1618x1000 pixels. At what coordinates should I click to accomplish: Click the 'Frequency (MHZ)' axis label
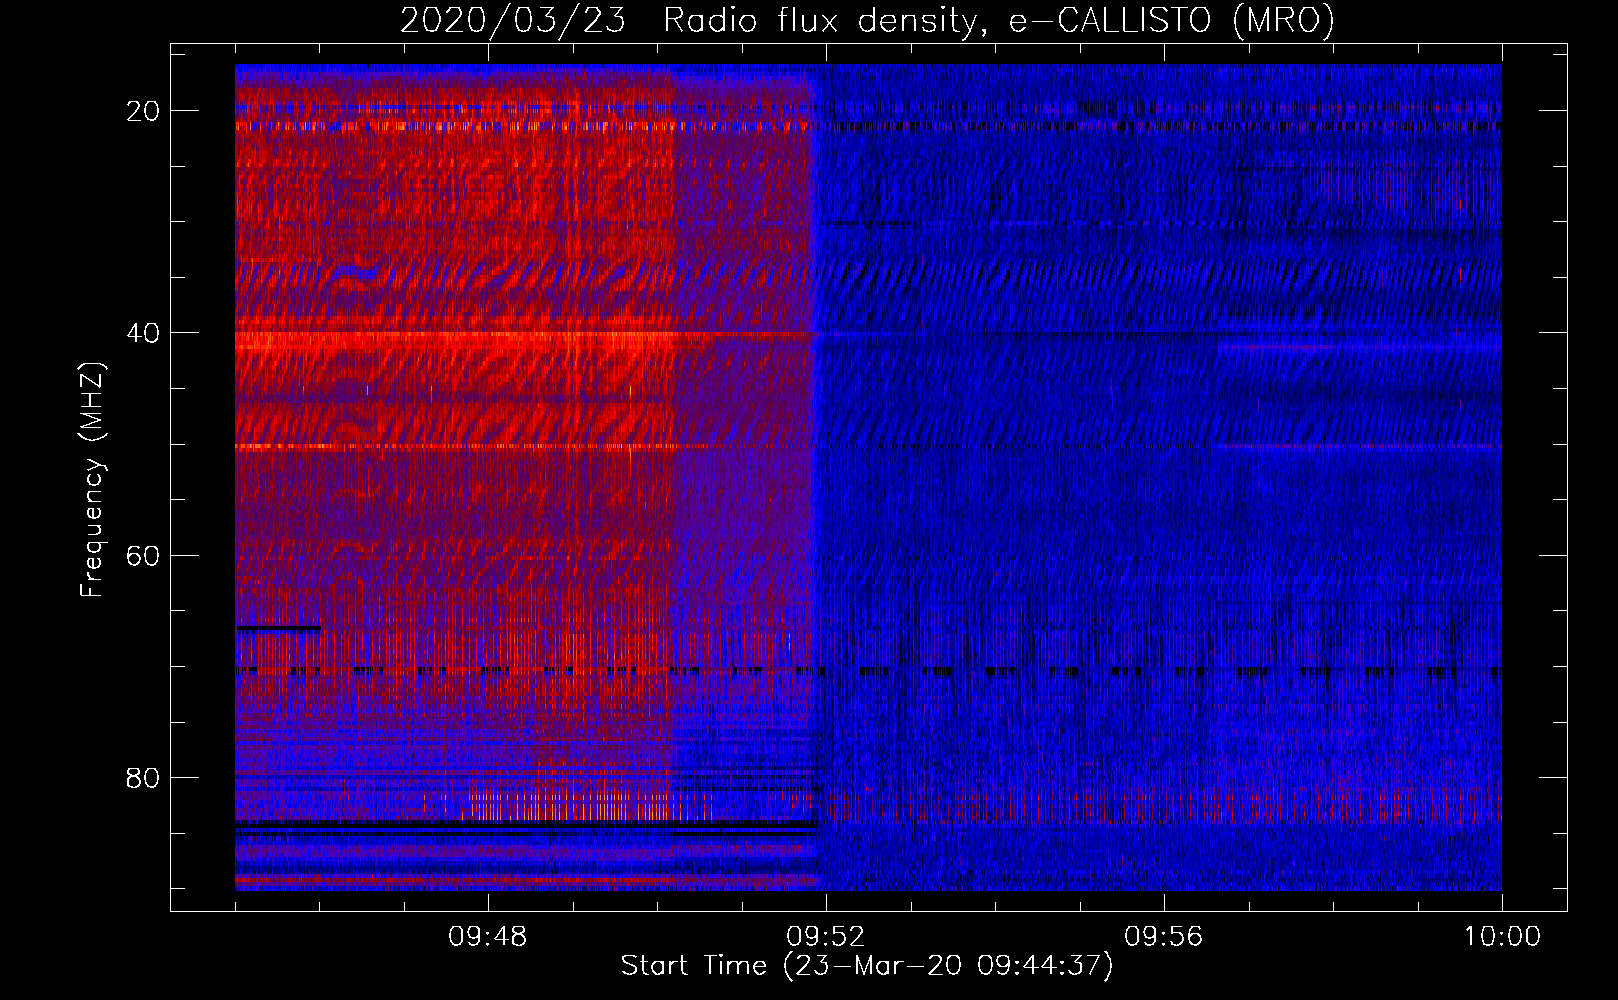pos(92,479)
